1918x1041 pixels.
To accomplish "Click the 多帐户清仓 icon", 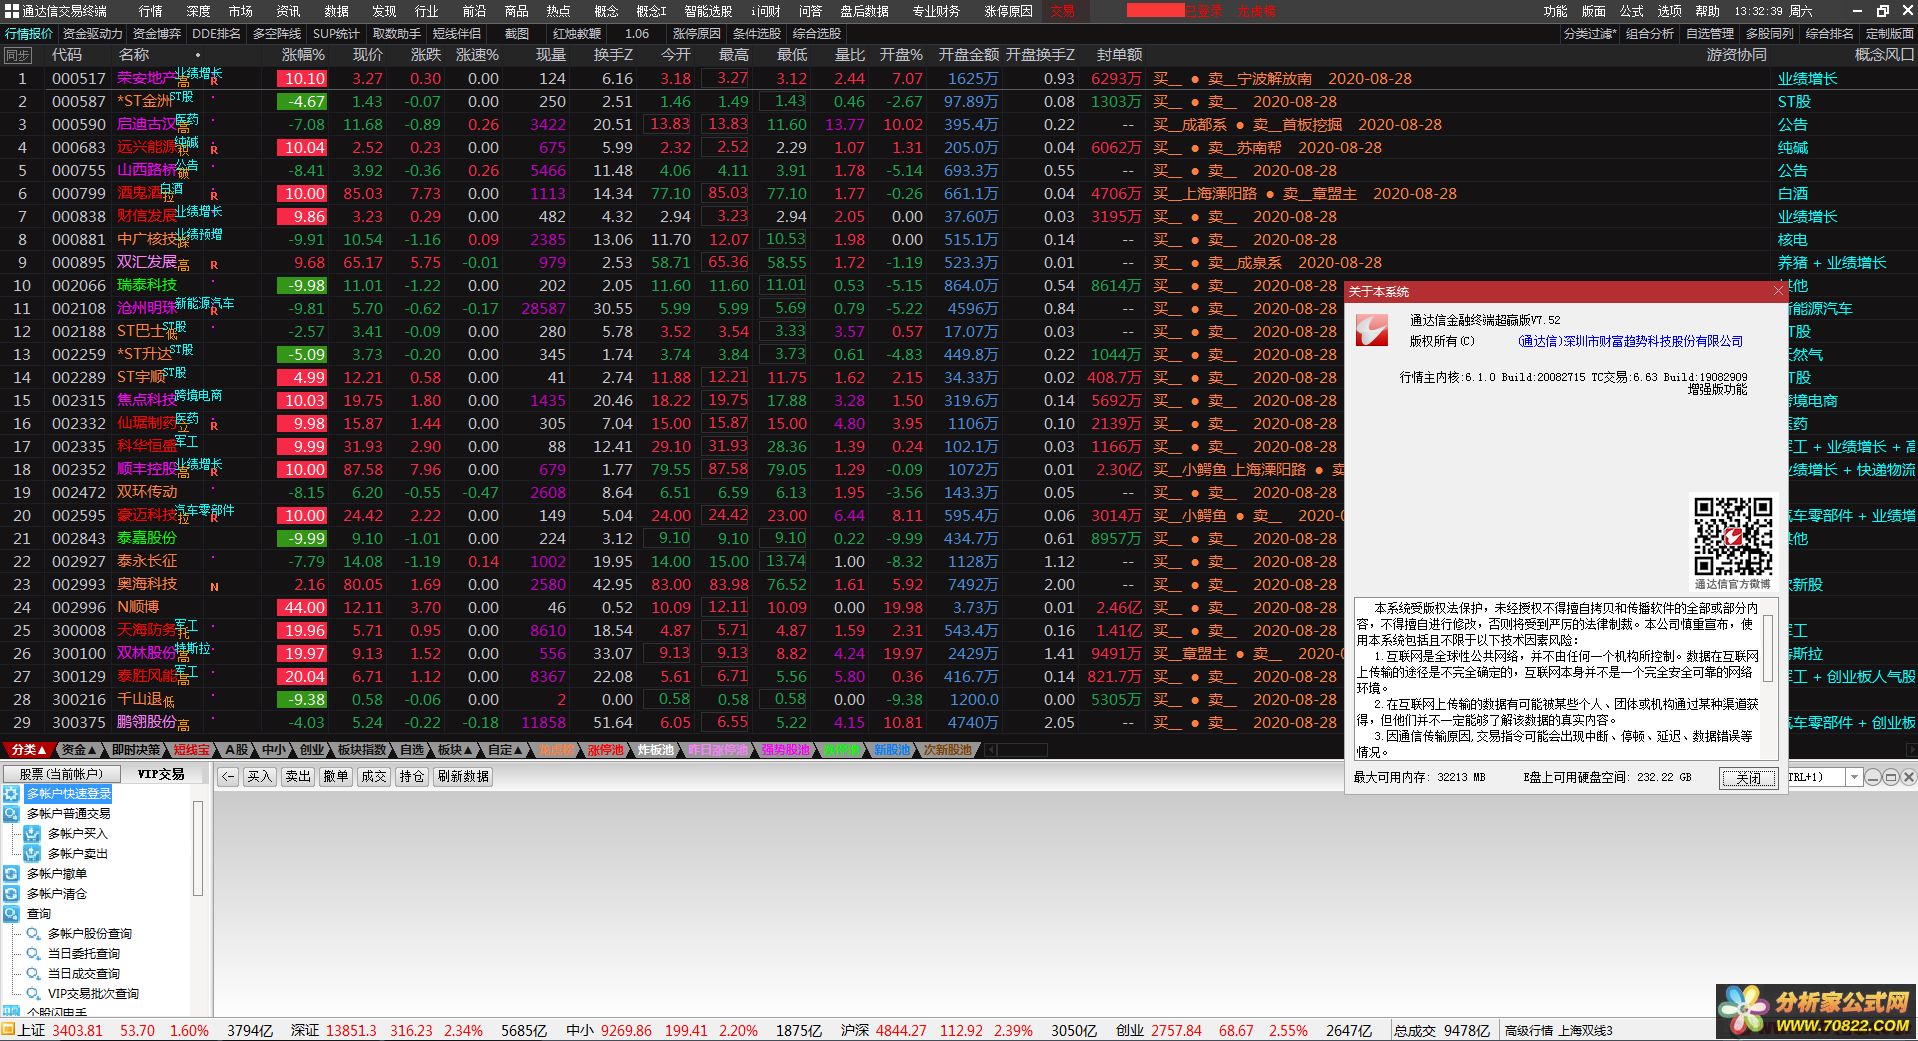I will 11,893.
